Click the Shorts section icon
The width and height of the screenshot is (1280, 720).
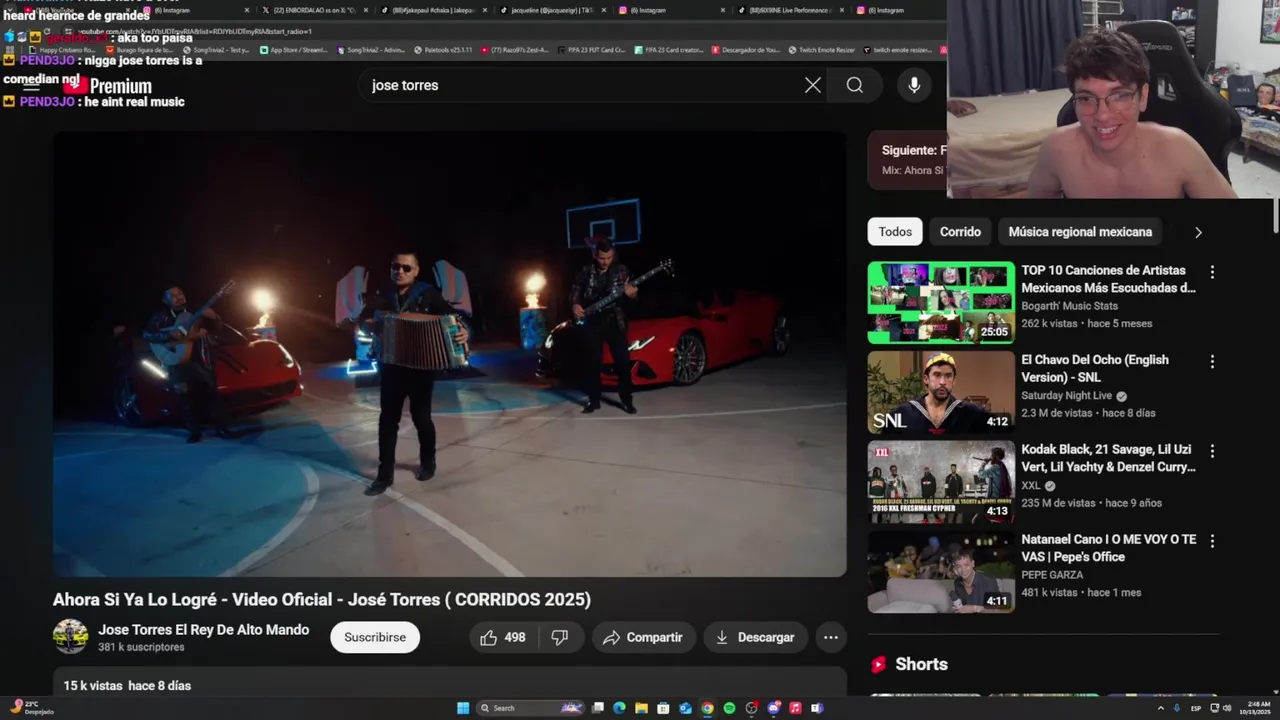(x=878, y=664)
